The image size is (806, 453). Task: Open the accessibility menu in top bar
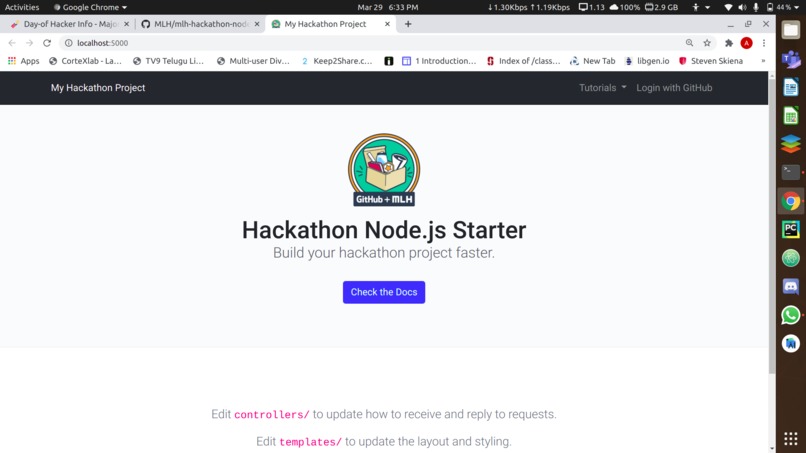700,7
